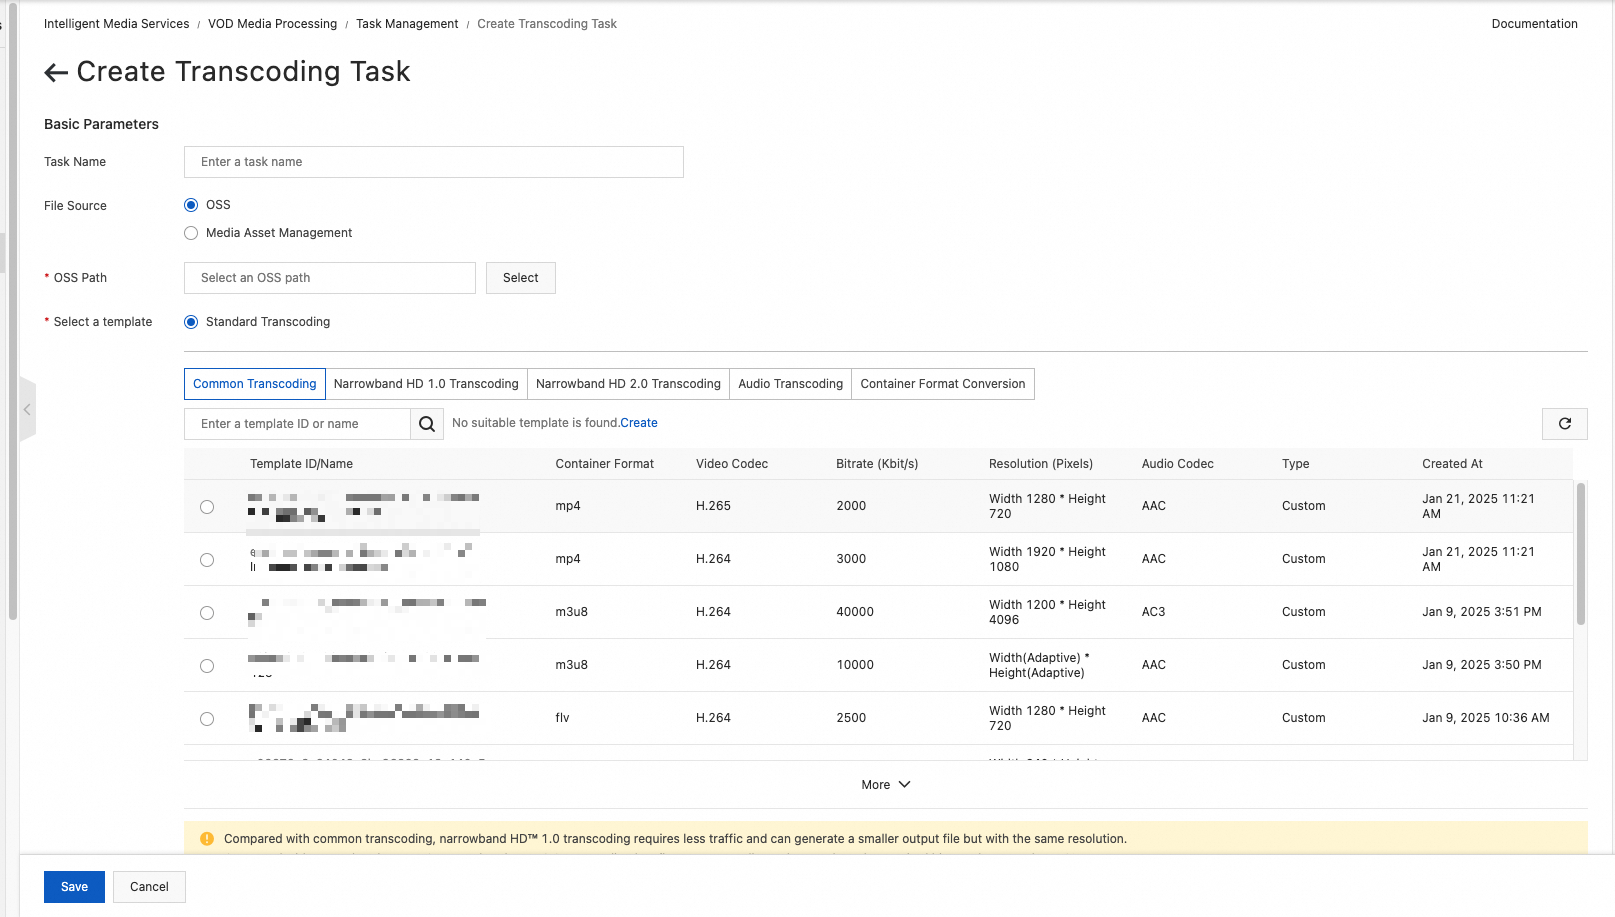Image resolution: width=1615 pixels, height=917 pixels.
Task: Select the Standard Transcoding radio button
Action: [191, 321]
